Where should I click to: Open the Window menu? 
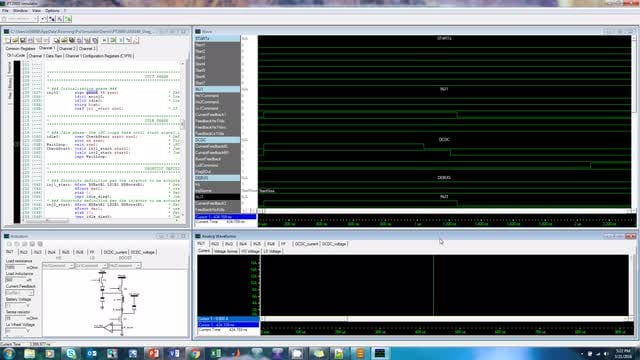pos(20,11)
